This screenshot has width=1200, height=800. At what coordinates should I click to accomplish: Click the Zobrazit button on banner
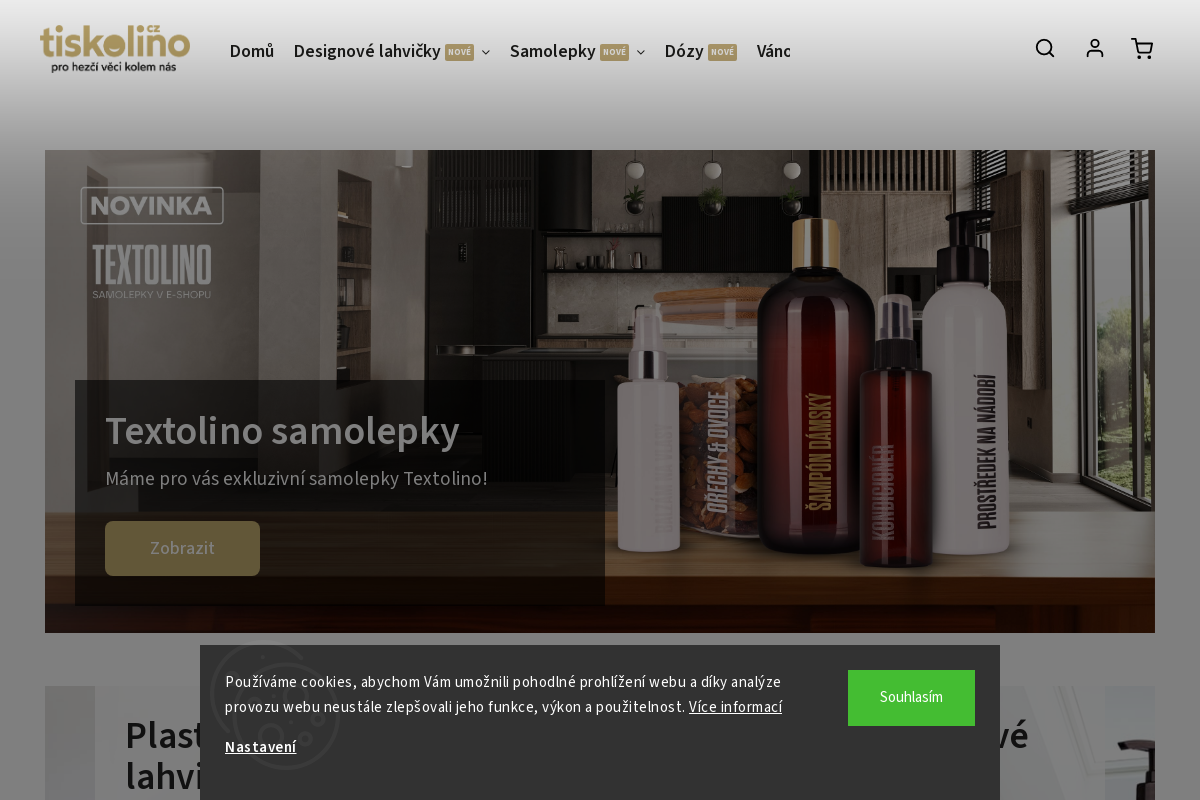click(182, 548)
